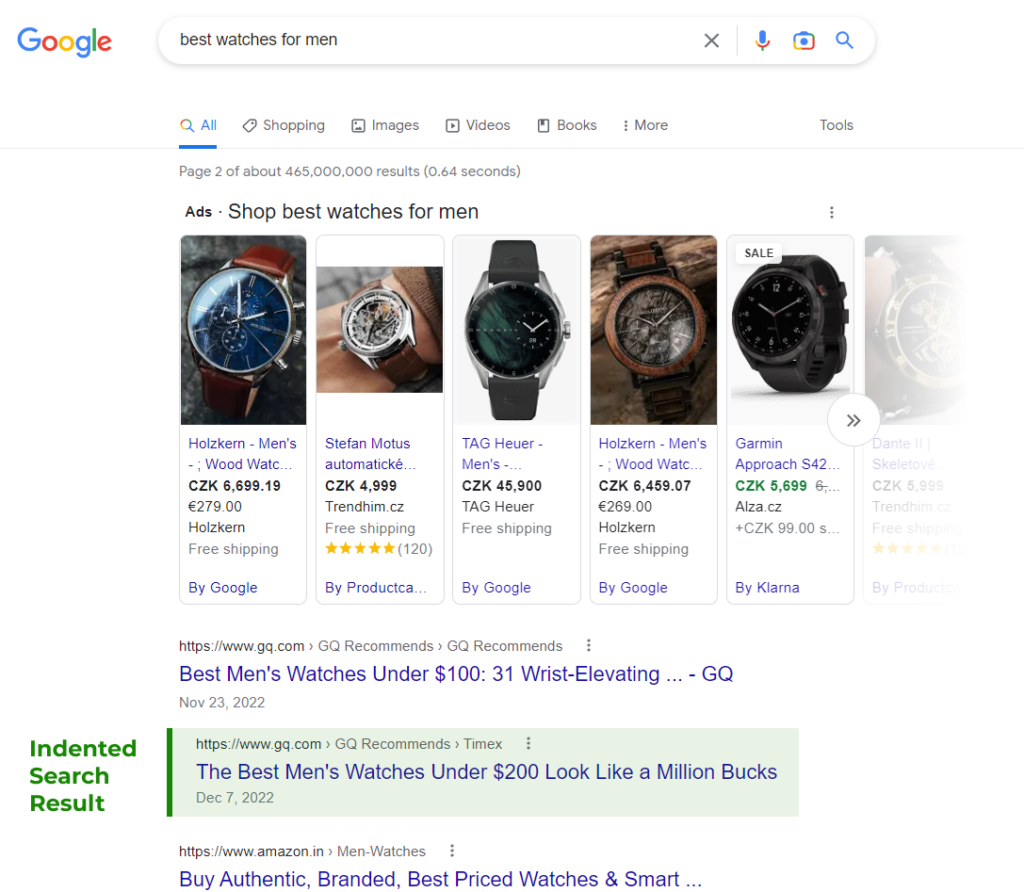Start a voice search with the microphone icon
This screenshot has width=1024, height=892.
[762, 40]
